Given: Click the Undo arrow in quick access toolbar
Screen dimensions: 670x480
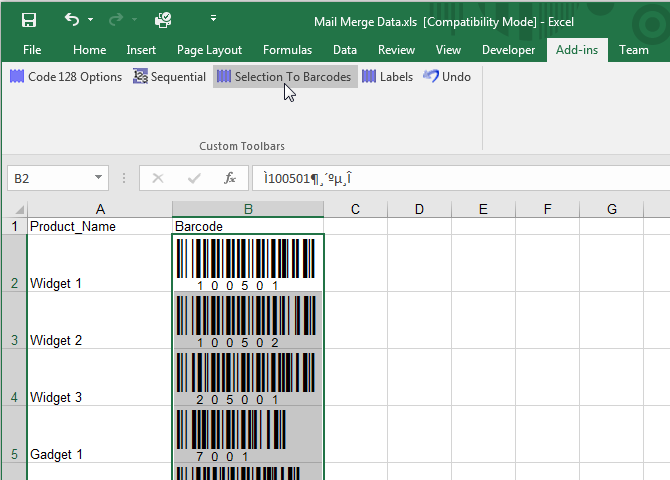Looking at the screenshot, I should point(72,19).
